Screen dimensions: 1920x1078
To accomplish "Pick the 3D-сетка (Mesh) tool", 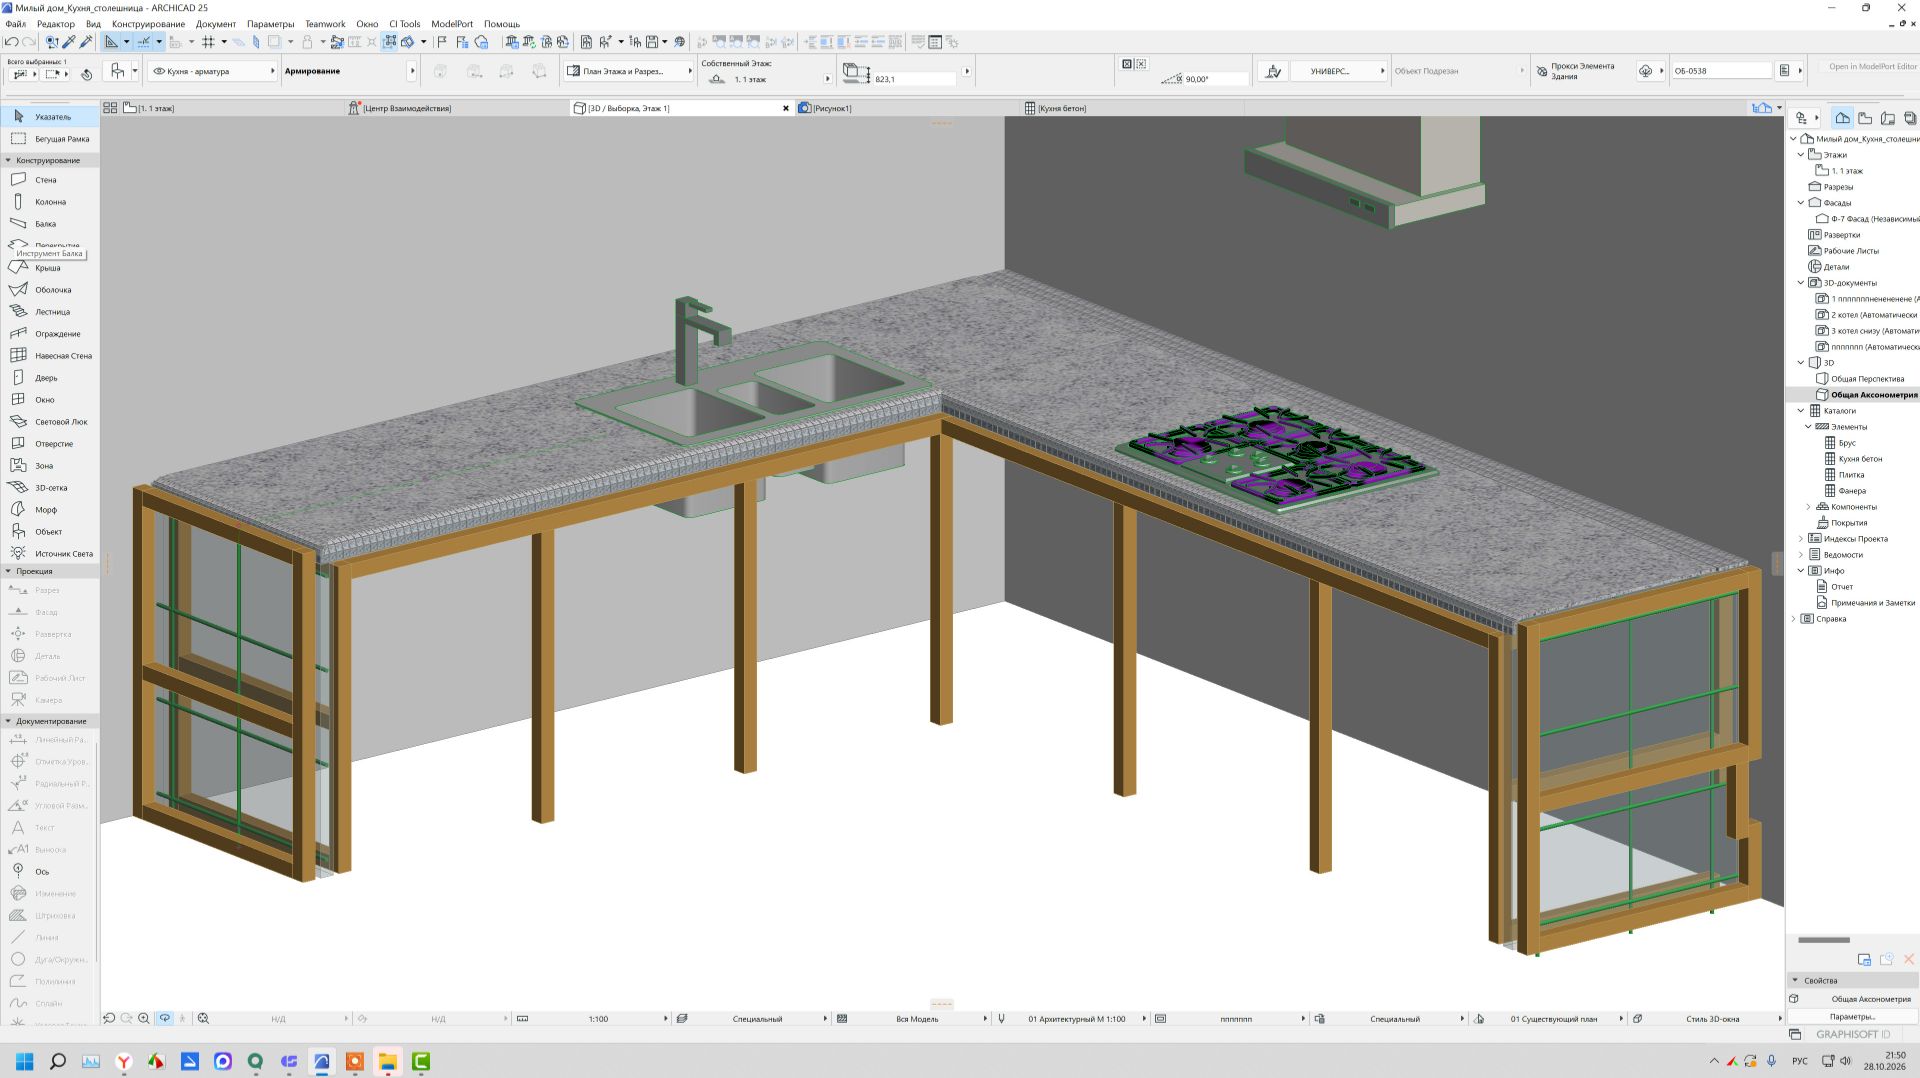I will (48, 488).
